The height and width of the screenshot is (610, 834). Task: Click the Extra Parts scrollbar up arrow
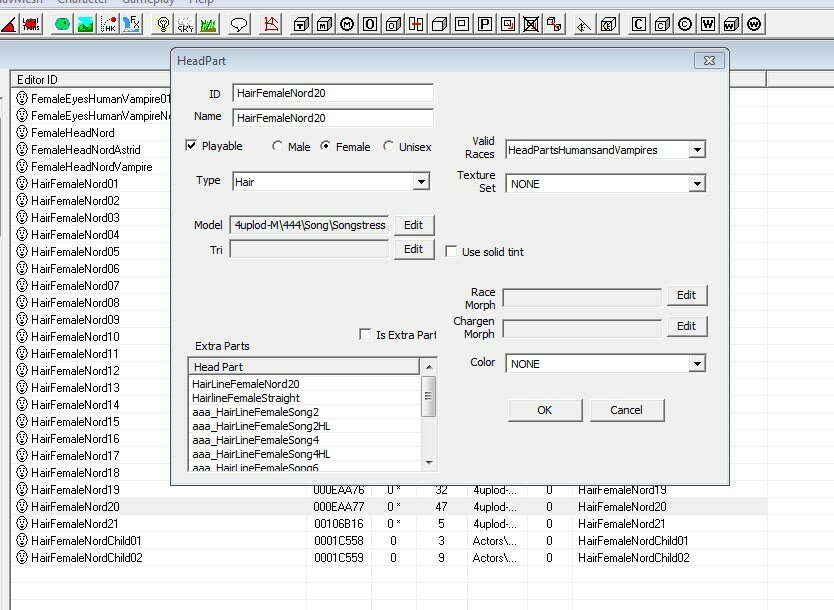pyautogui.click(x=429, y=367)
